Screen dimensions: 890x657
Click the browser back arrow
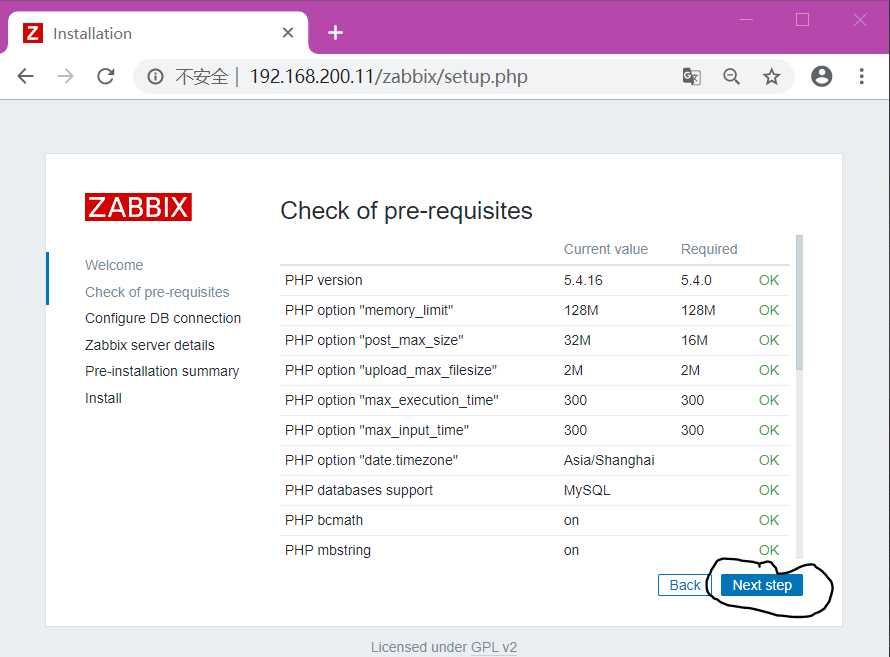[x=26, y=76]
